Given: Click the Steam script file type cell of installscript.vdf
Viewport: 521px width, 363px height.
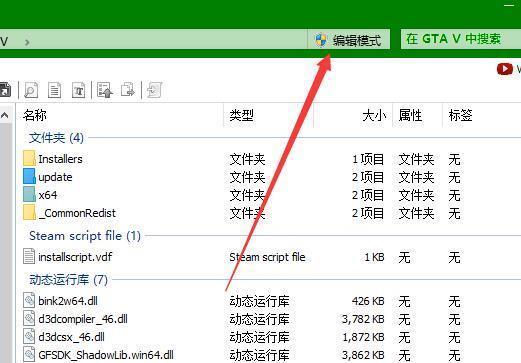Looking at the screenshot, I should pos(267,257).
